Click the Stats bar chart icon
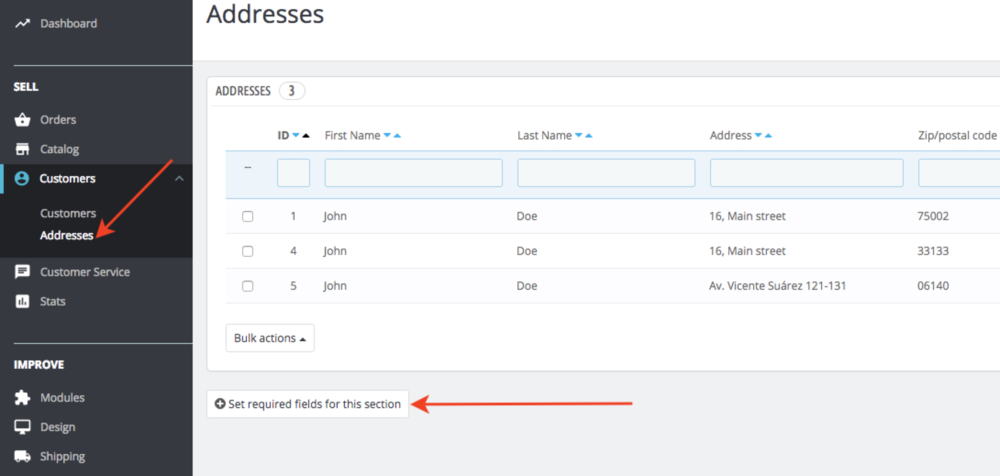This screenshot has height=476, width=1000. point(22,301)
